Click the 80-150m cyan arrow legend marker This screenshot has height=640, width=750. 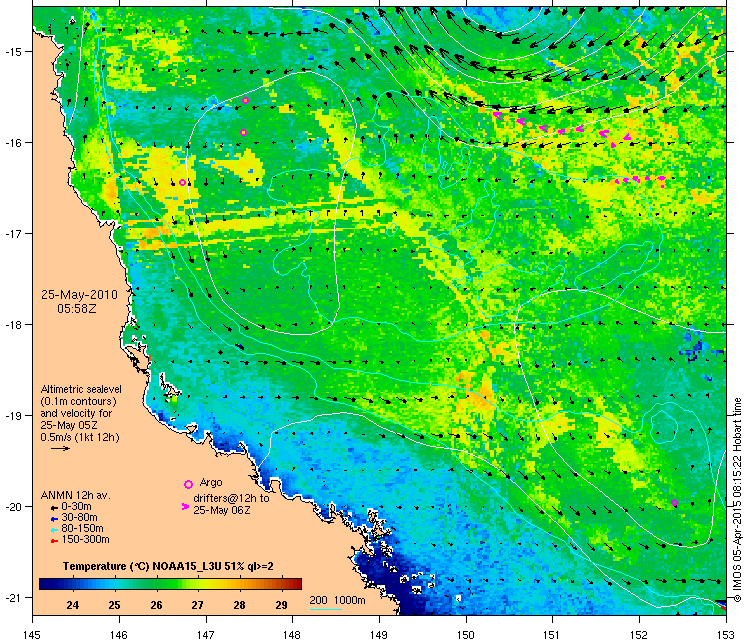55,530
